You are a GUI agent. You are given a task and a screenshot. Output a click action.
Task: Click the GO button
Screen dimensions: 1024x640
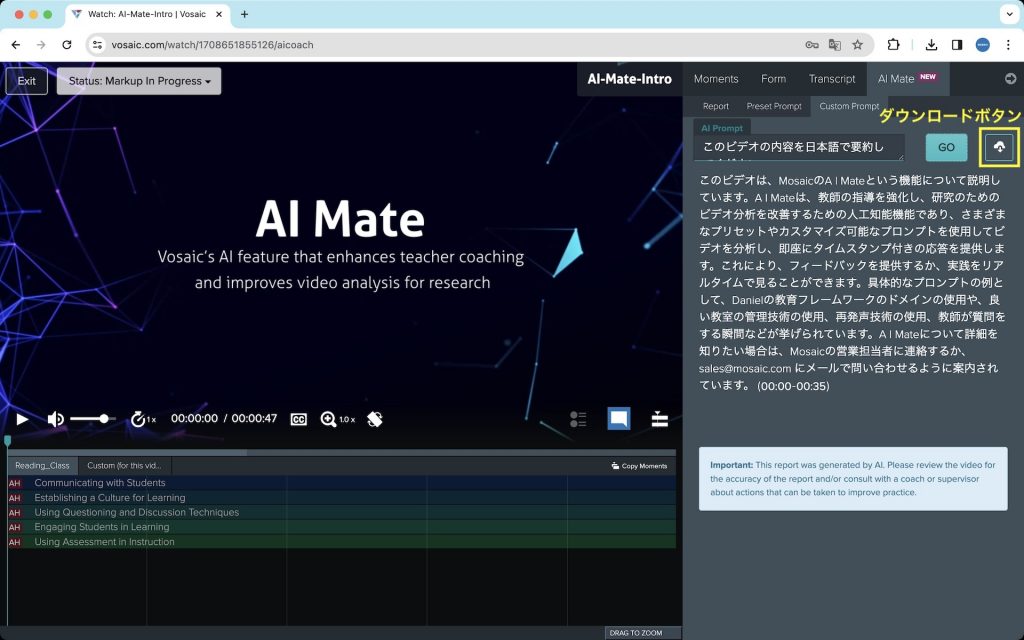[x=946, y=148]
